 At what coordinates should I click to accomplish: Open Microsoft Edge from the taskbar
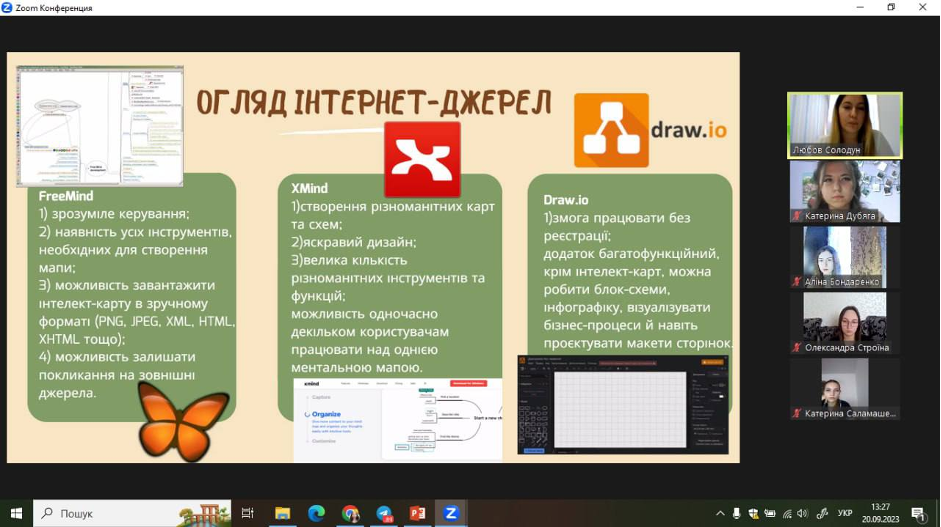pos(316,513)
